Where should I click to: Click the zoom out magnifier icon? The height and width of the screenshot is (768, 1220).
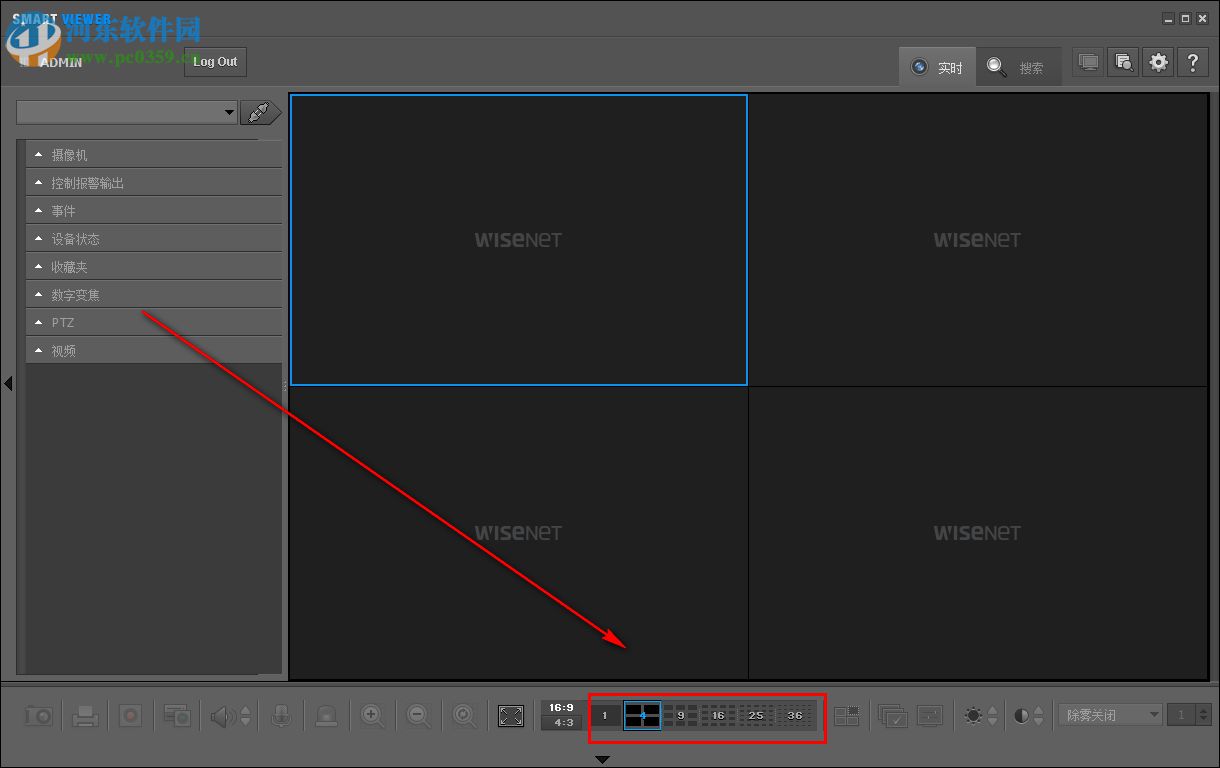click(418, 715)
